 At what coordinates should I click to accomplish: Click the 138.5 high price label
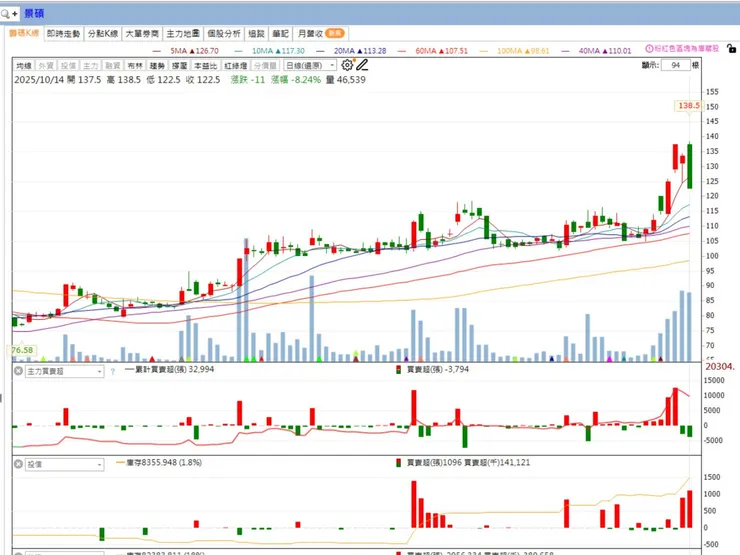[689, 106]
